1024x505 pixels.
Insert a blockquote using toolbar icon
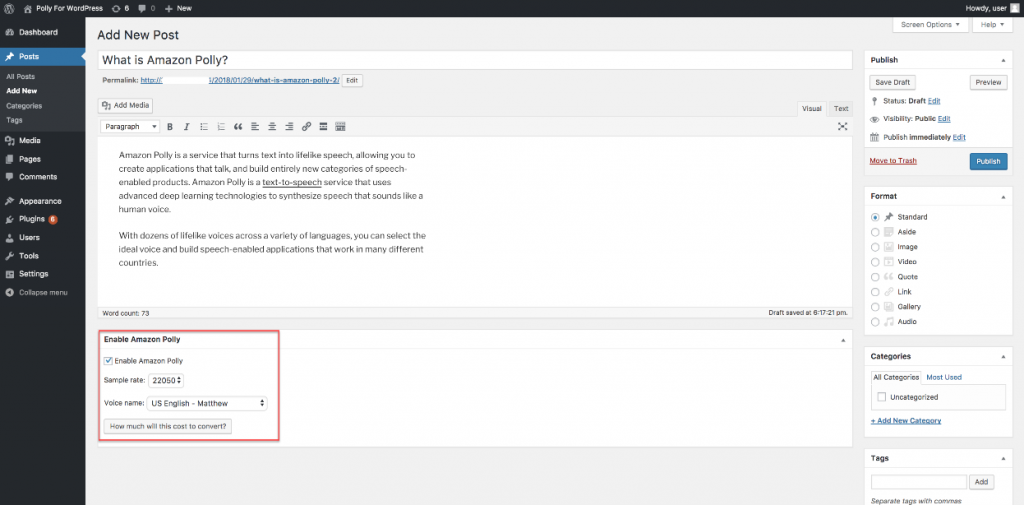click(x=238, y=127)
